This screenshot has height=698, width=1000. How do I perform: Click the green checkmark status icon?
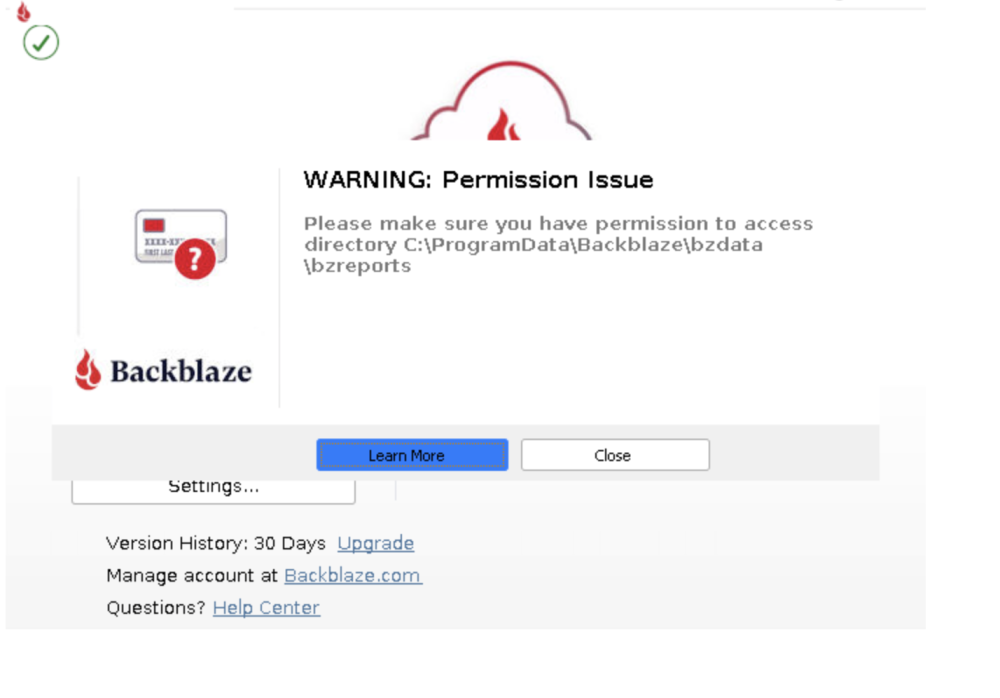tap(41, 42)
